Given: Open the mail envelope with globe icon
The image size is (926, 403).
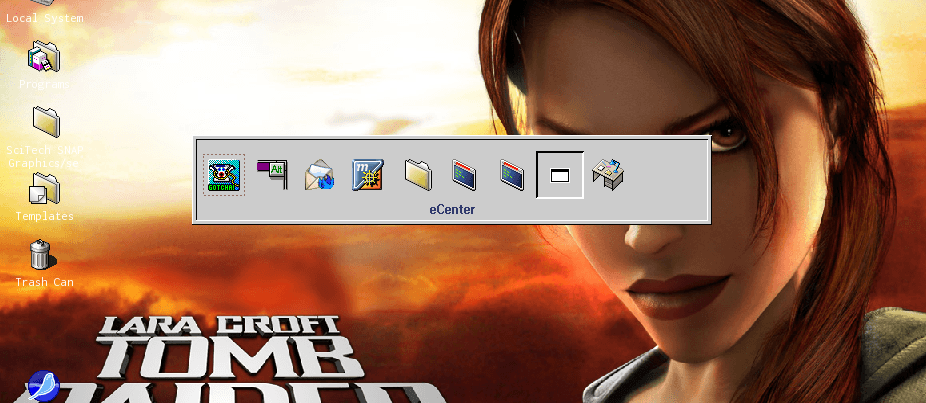Looking at the screenshot, I should pos(319,175).
